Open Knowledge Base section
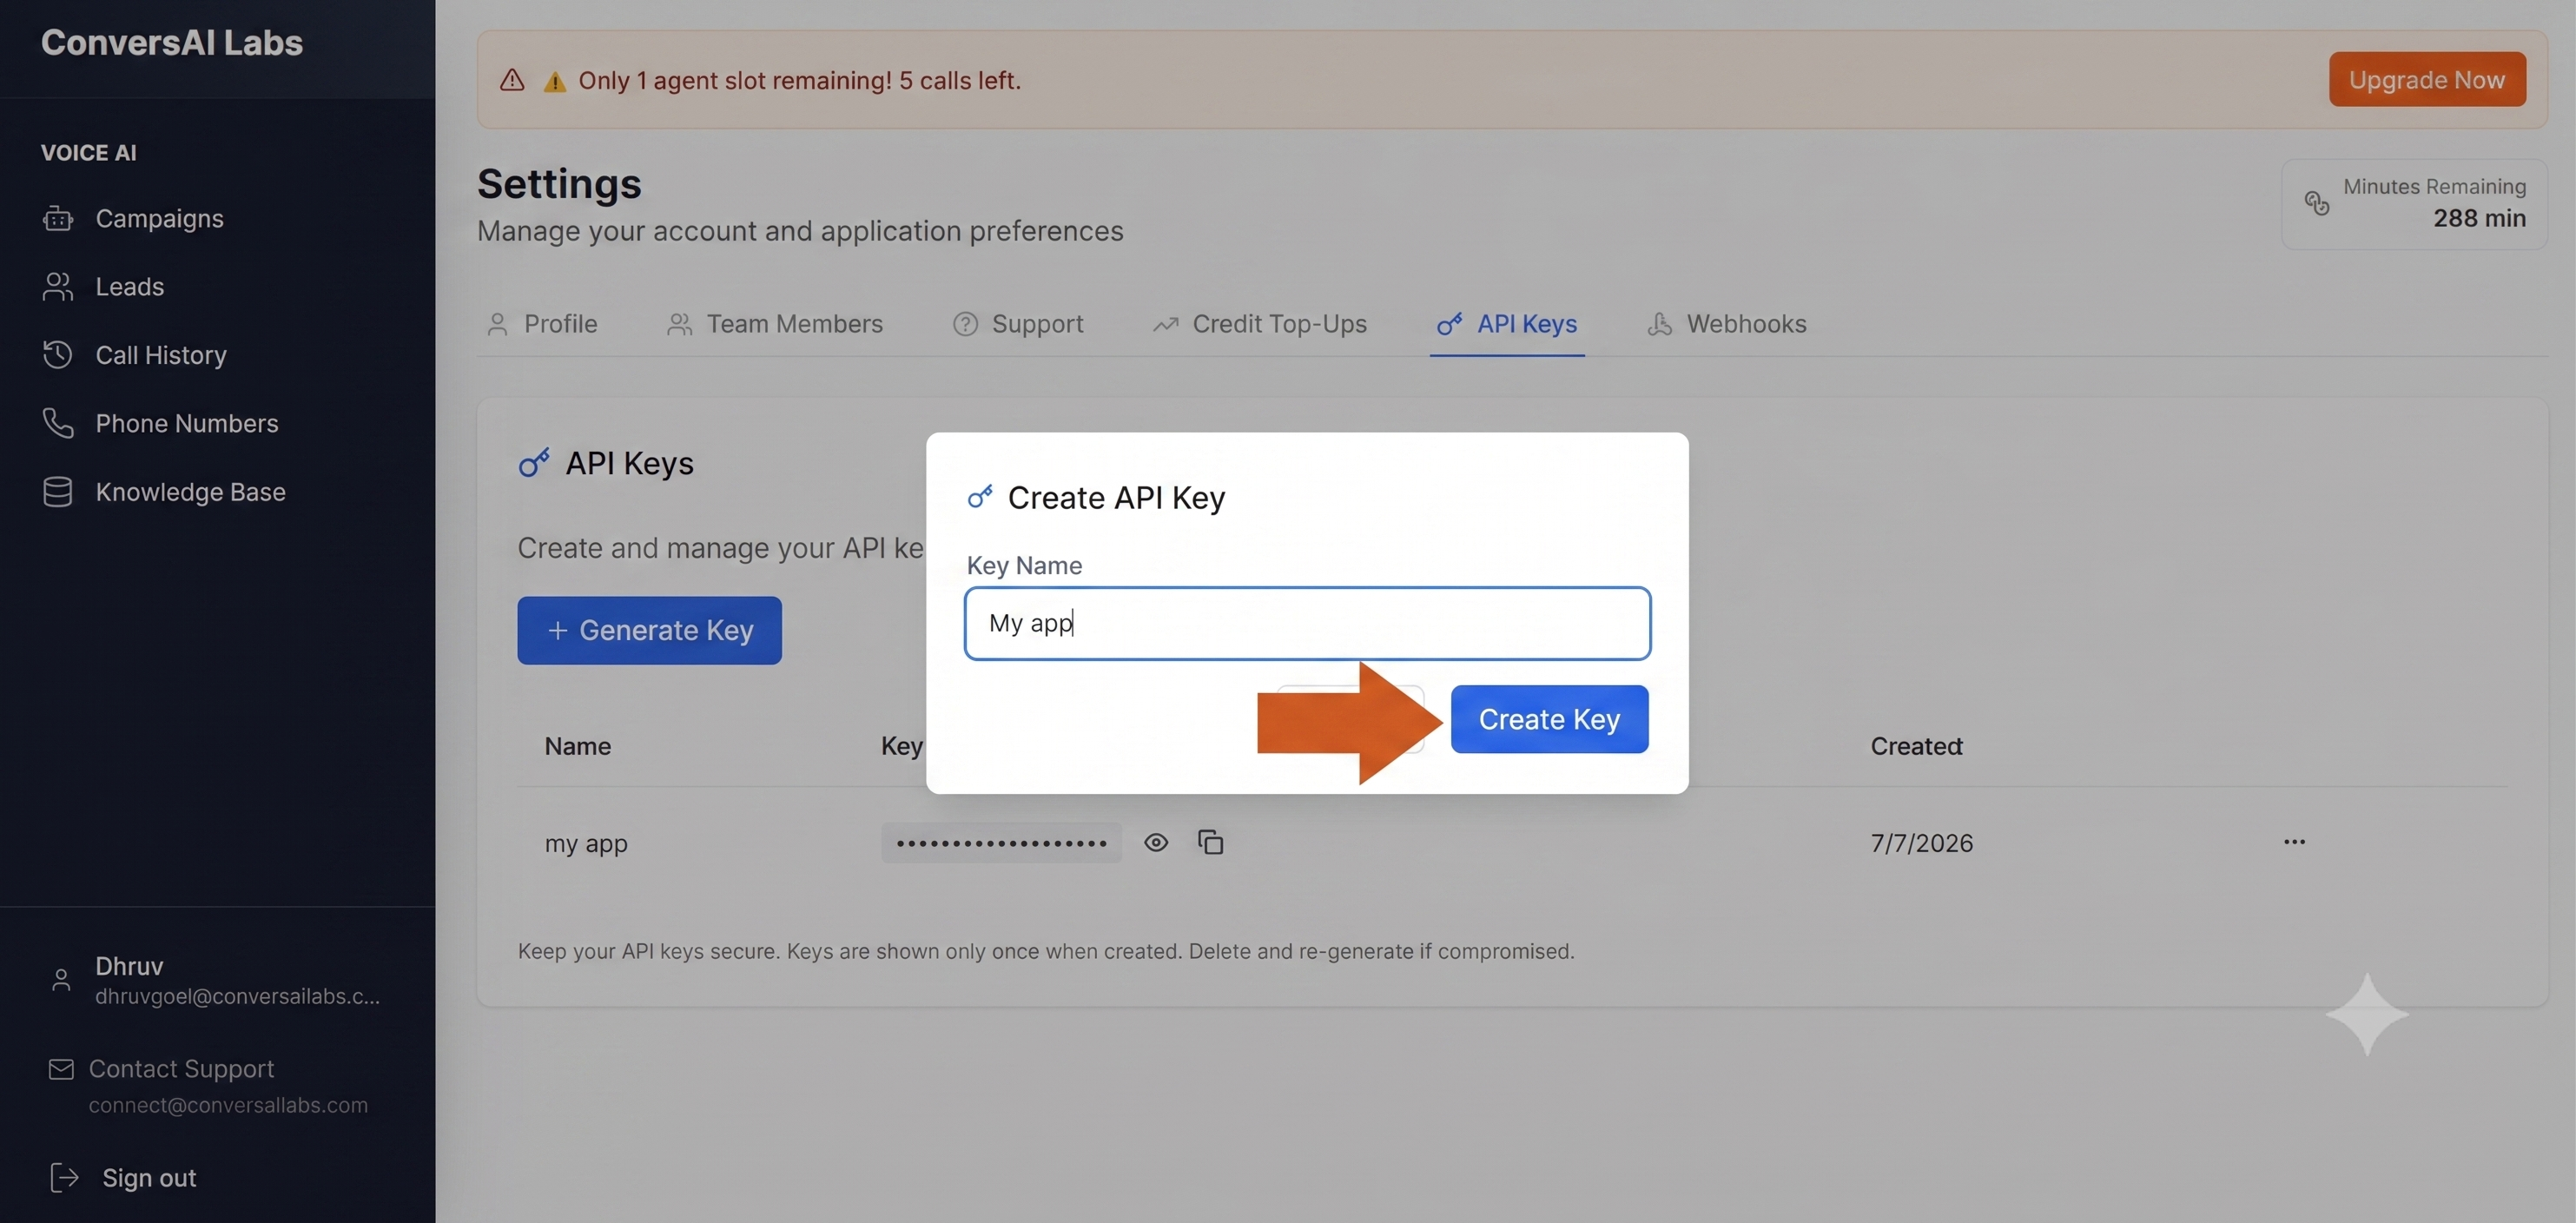The height and width of the screenshot is (1223, 2576). 190,491
